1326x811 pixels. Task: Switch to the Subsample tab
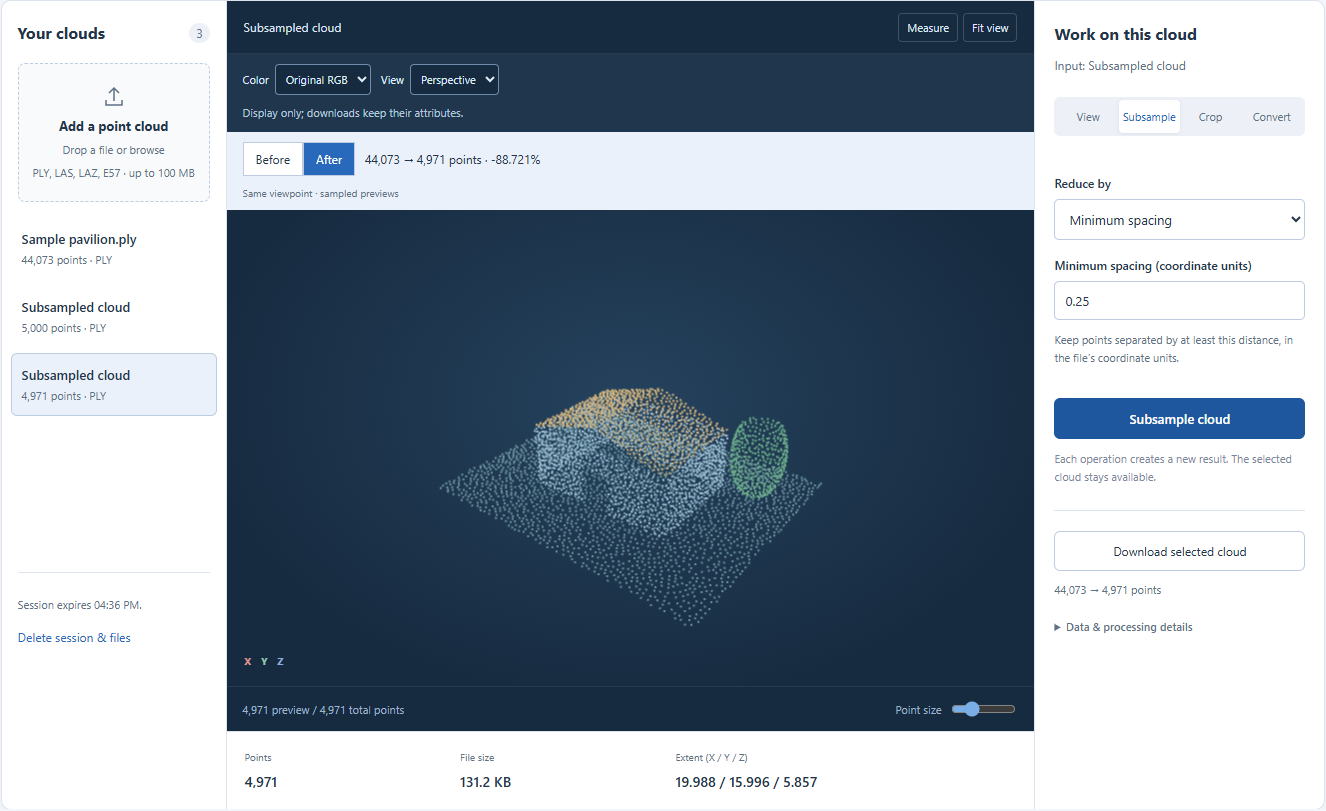(x=1149, y=117)
